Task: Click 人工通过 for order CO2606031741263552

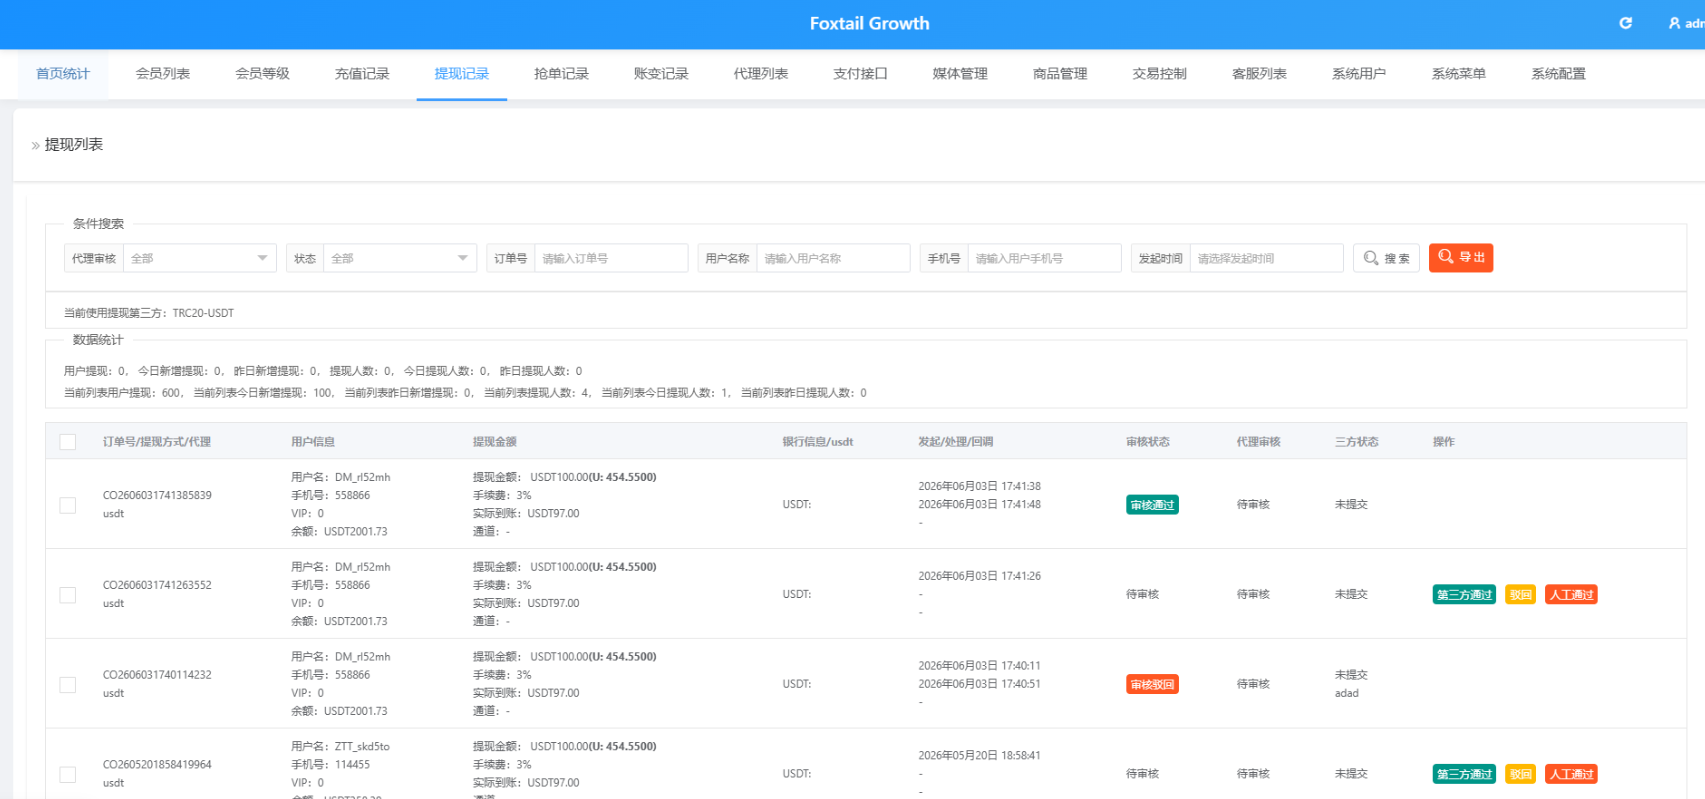Action: pos(1571,595)
